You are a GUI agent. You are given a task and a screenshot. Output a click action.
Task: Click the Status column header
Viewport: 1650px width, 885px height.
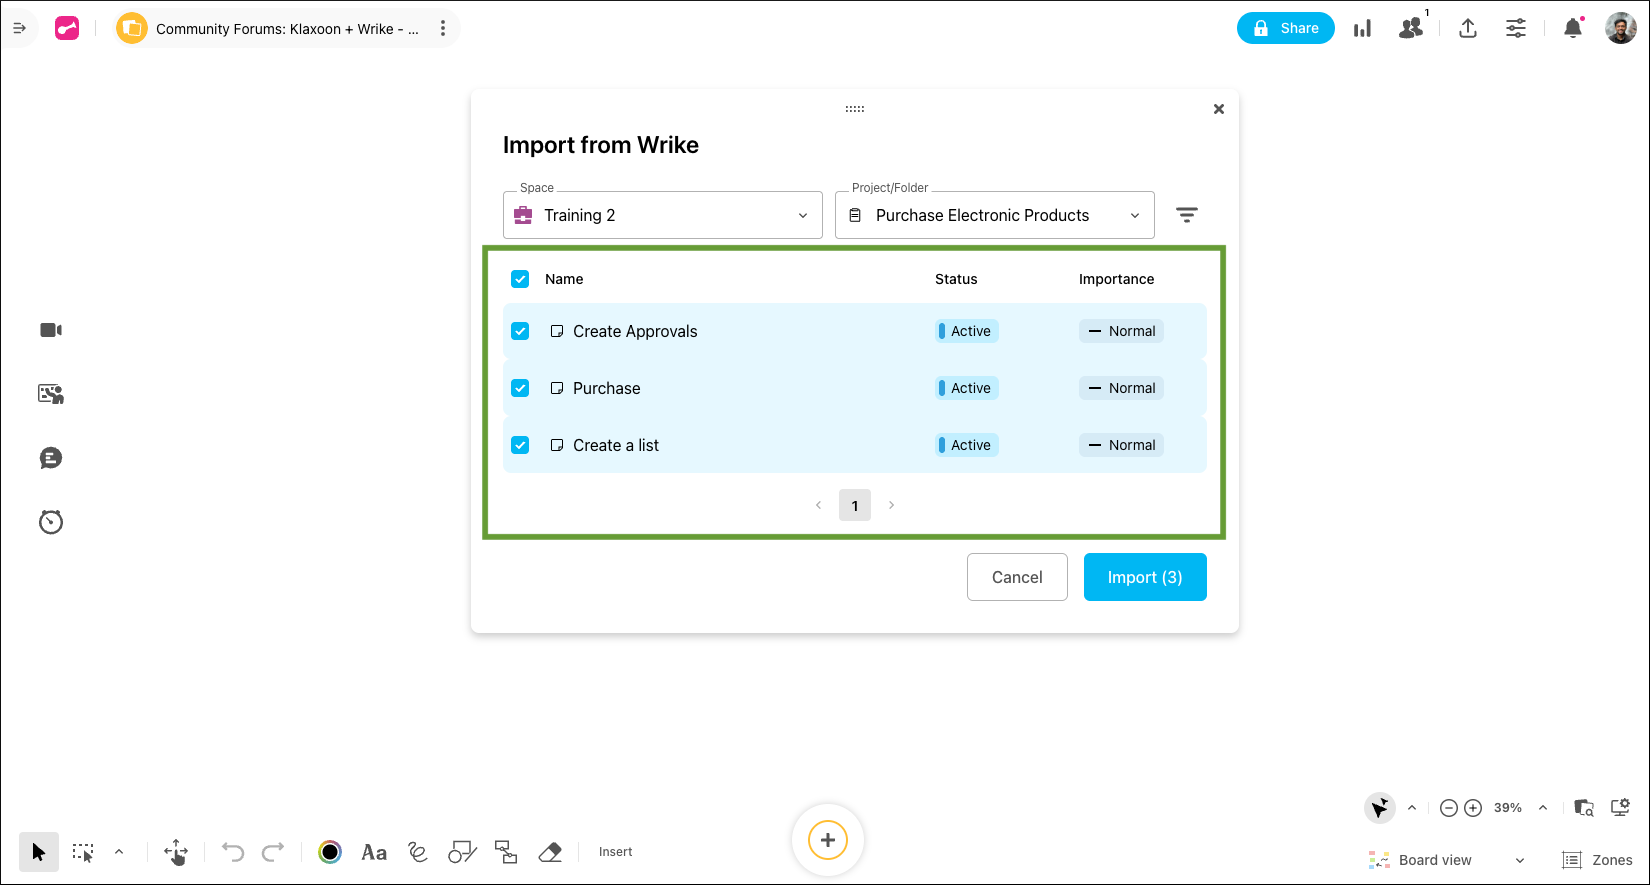[956, 279]
